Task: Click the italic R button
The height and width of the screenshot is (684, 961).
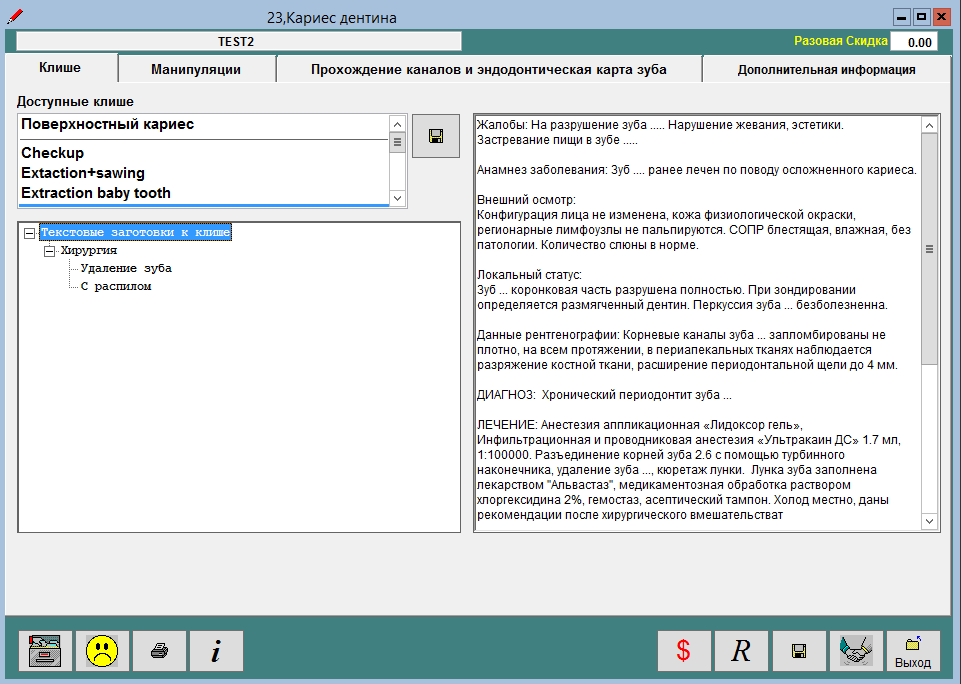Action: click(741, 651)
